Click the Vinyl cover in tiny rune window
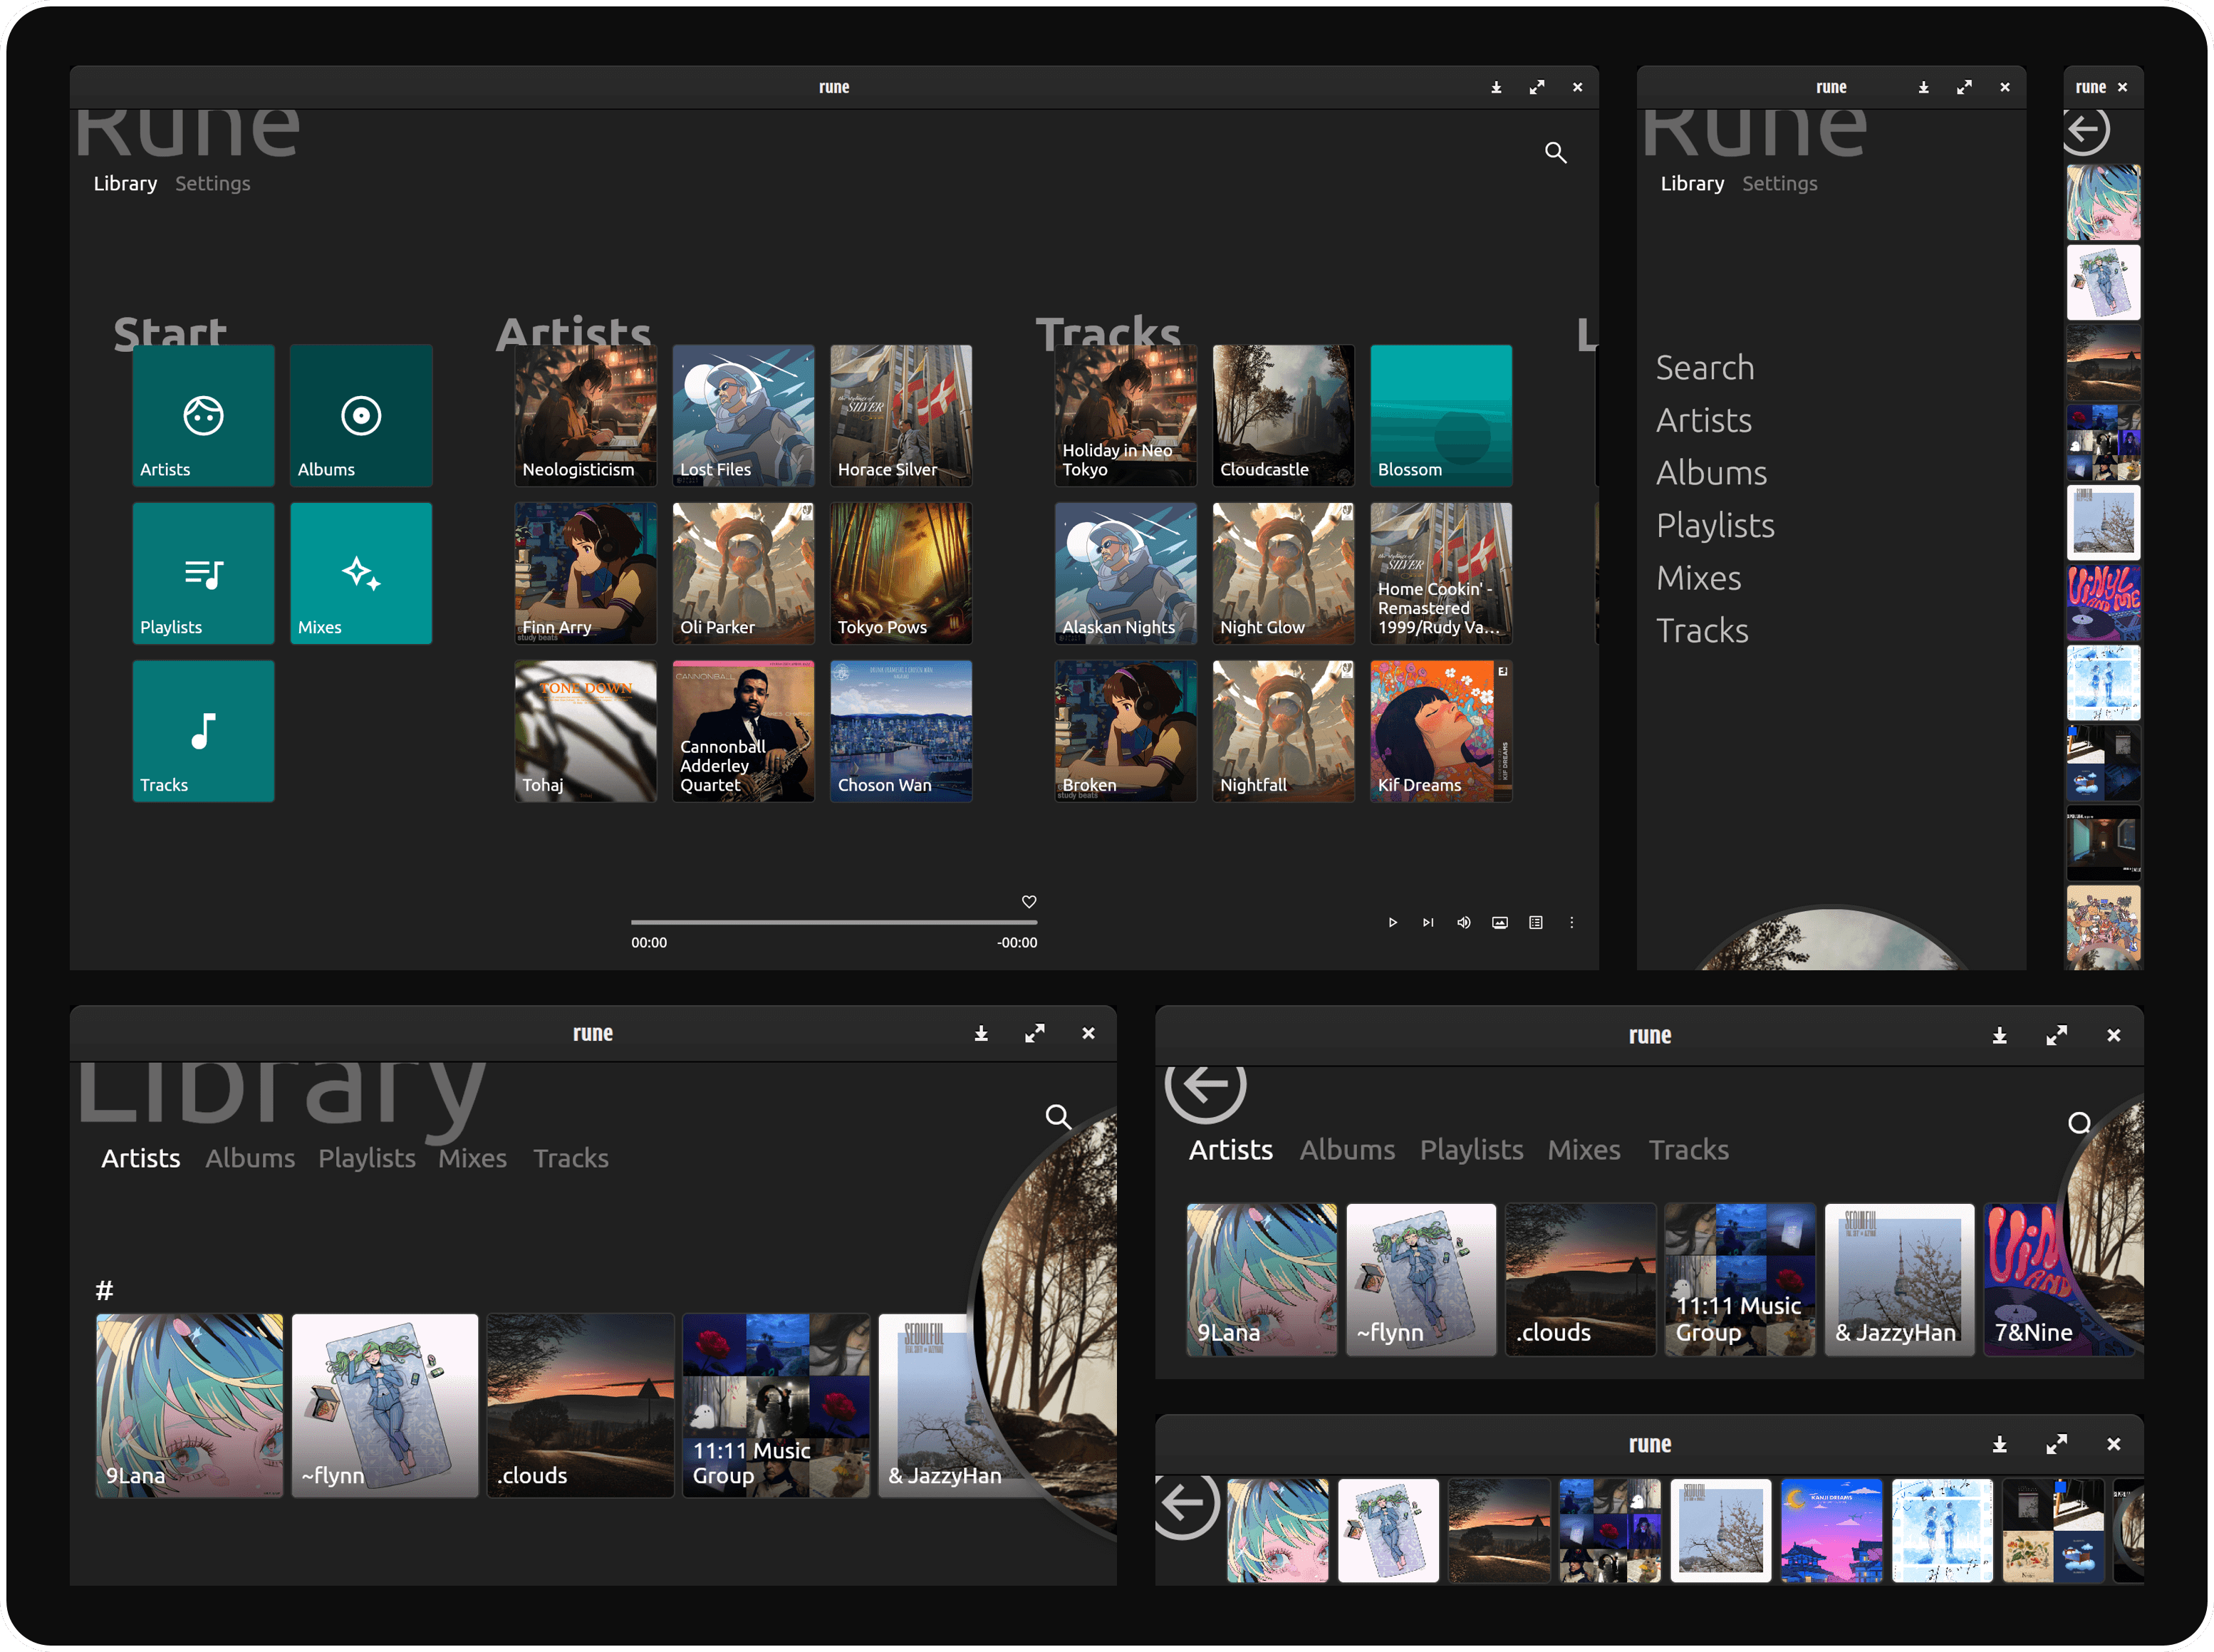This screenshot has height=1652, width=2214. click(2103, 603)
